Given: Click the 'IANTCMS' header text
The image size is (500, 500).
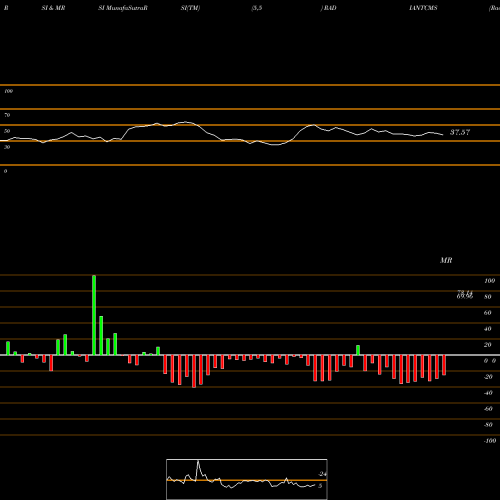Looking at the screenshot, I should (x=423, y=8).
